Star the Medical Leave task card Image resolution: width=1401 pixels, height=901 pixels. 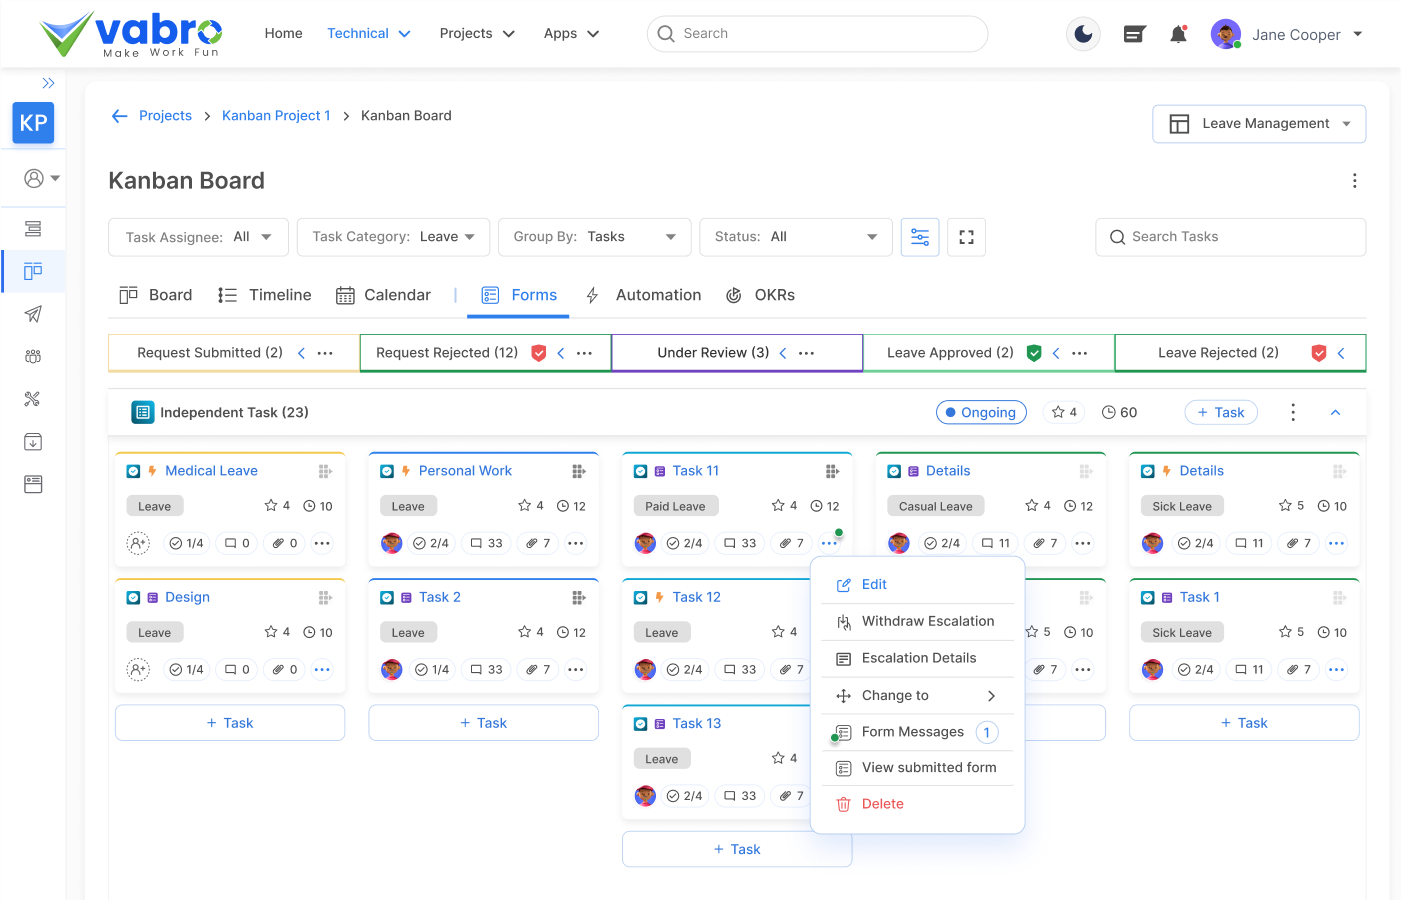[271, 505]
